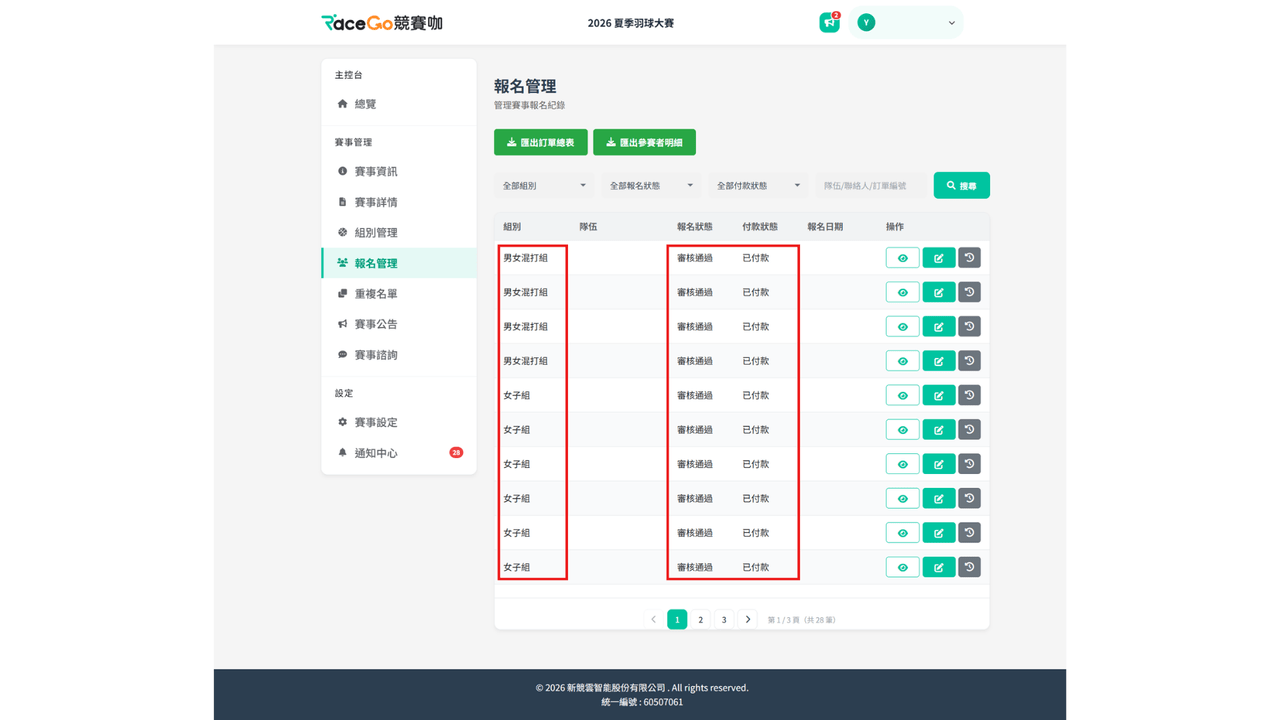
Task: Open 通知中心 with 28 notifications
Action: [x=399, y=453]
